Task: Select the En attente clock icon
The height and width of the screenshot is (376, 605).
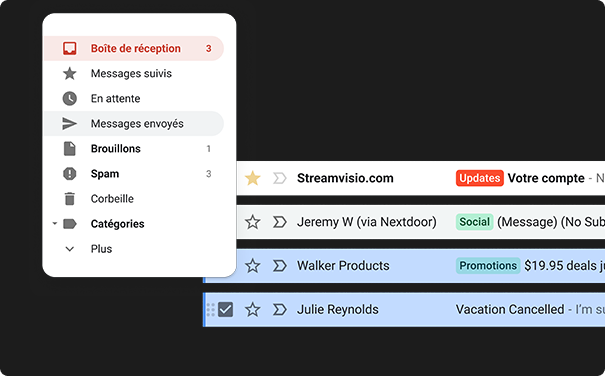Action: pyautogui.click(x=69, y=98)
